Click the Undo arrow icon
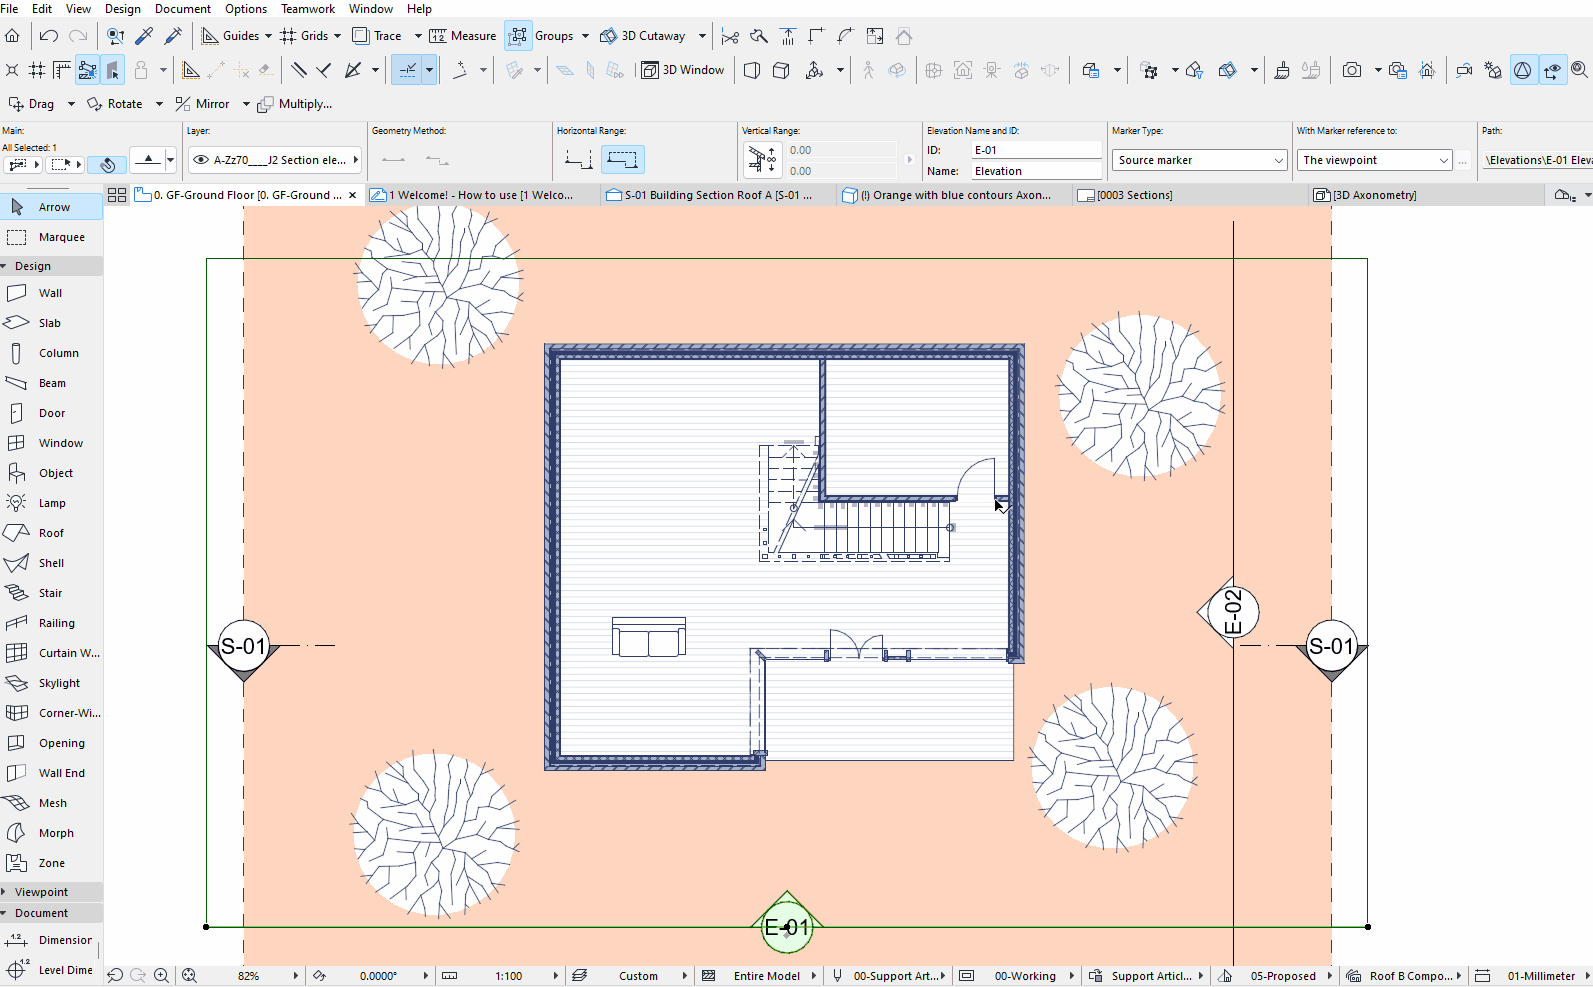 click(48, 36)
